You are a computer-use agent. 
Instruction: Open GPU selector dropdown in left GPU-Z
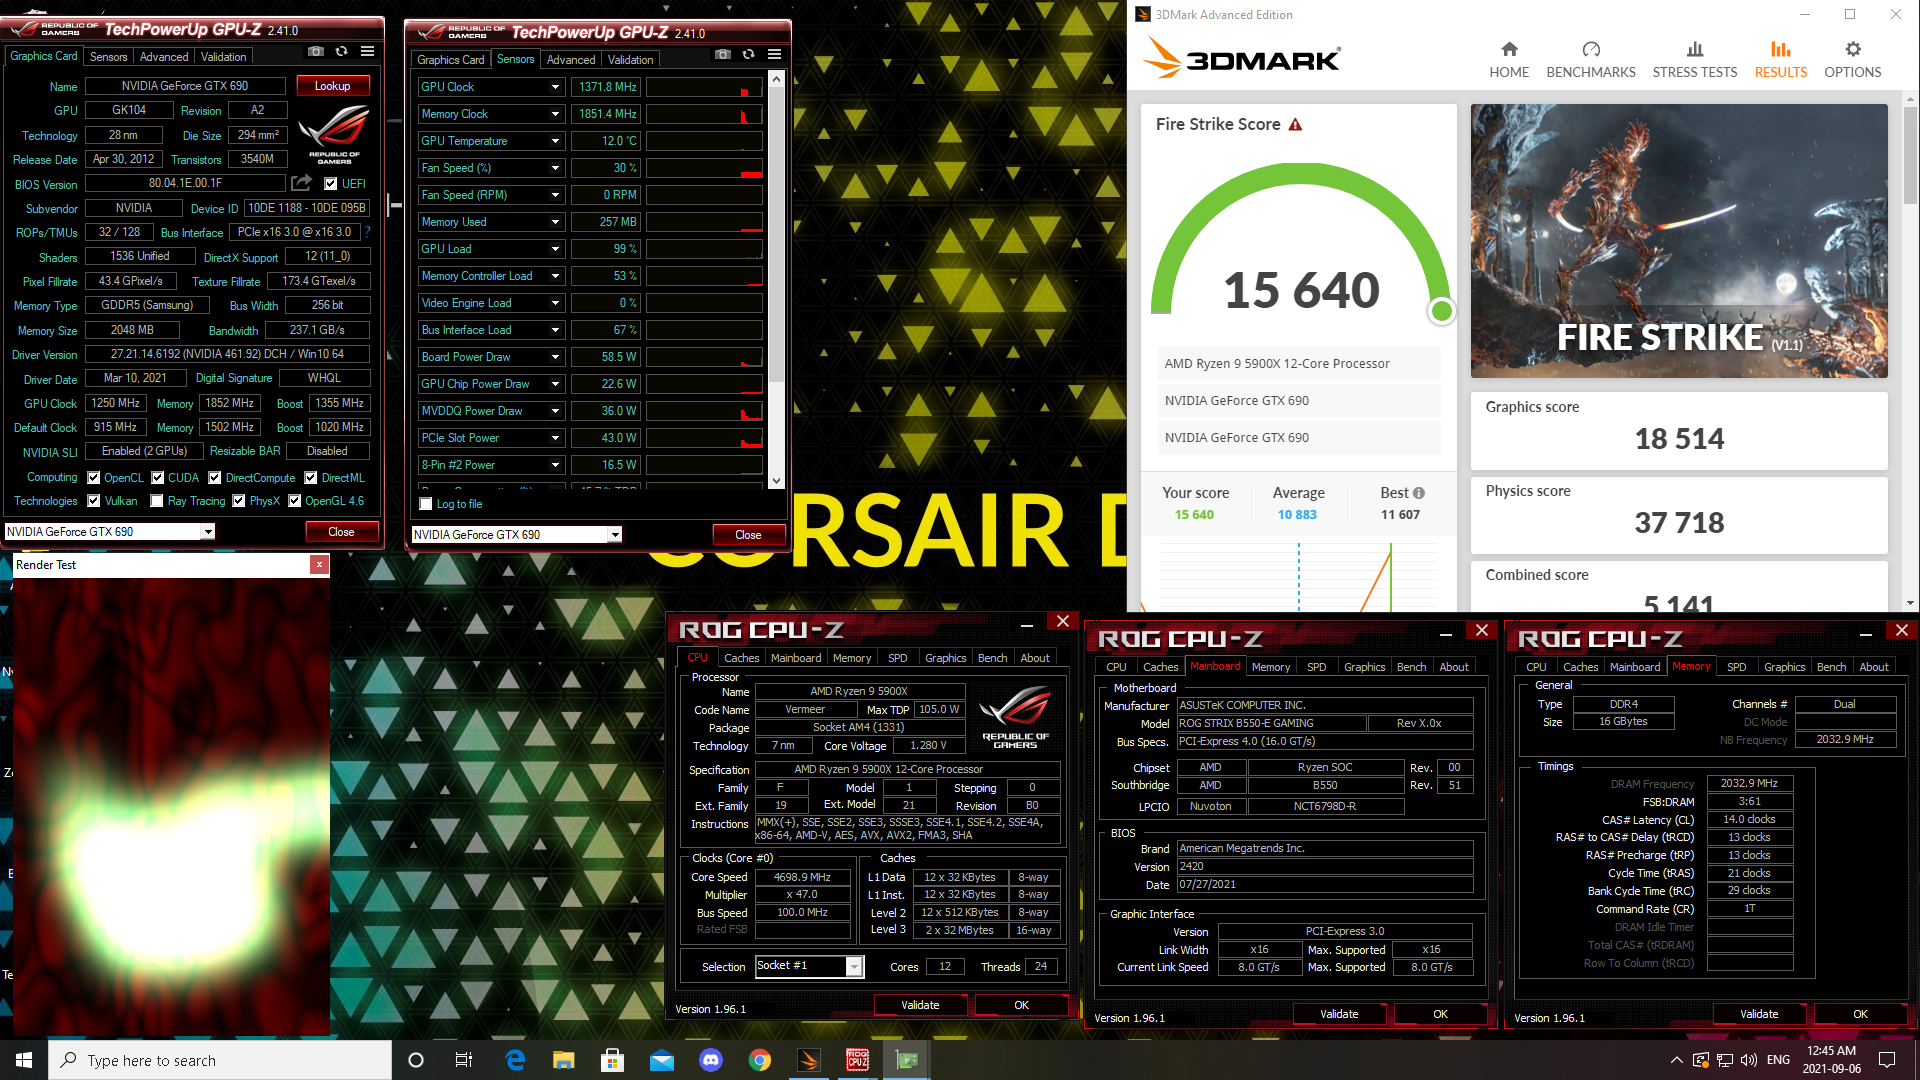[208, 532]
